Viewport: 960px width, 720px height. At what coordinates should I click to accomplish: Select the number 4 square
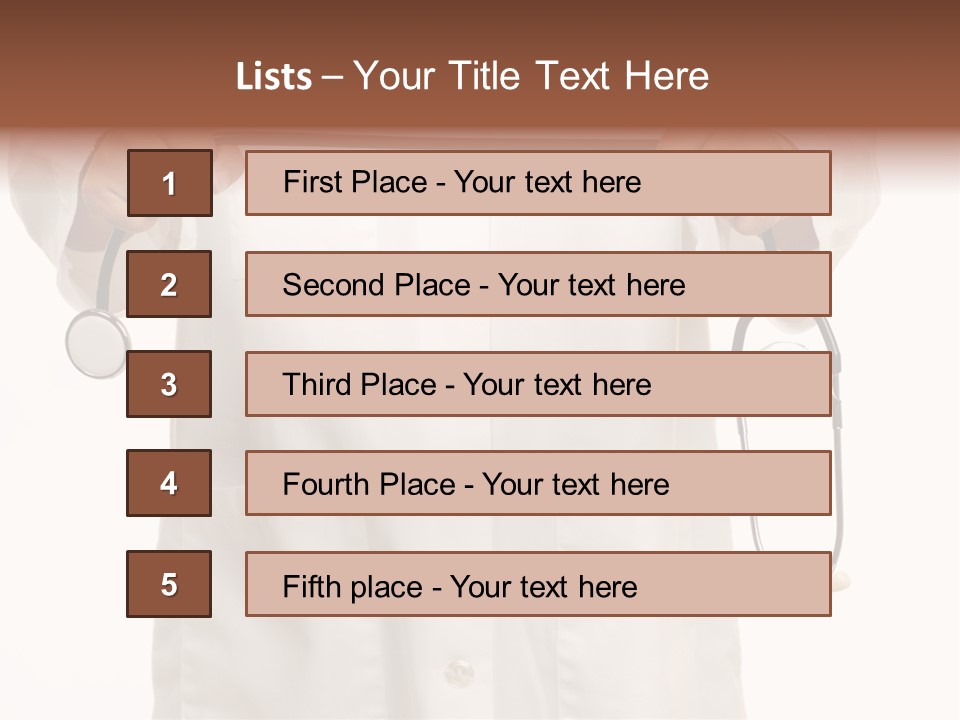coord(169,483)
